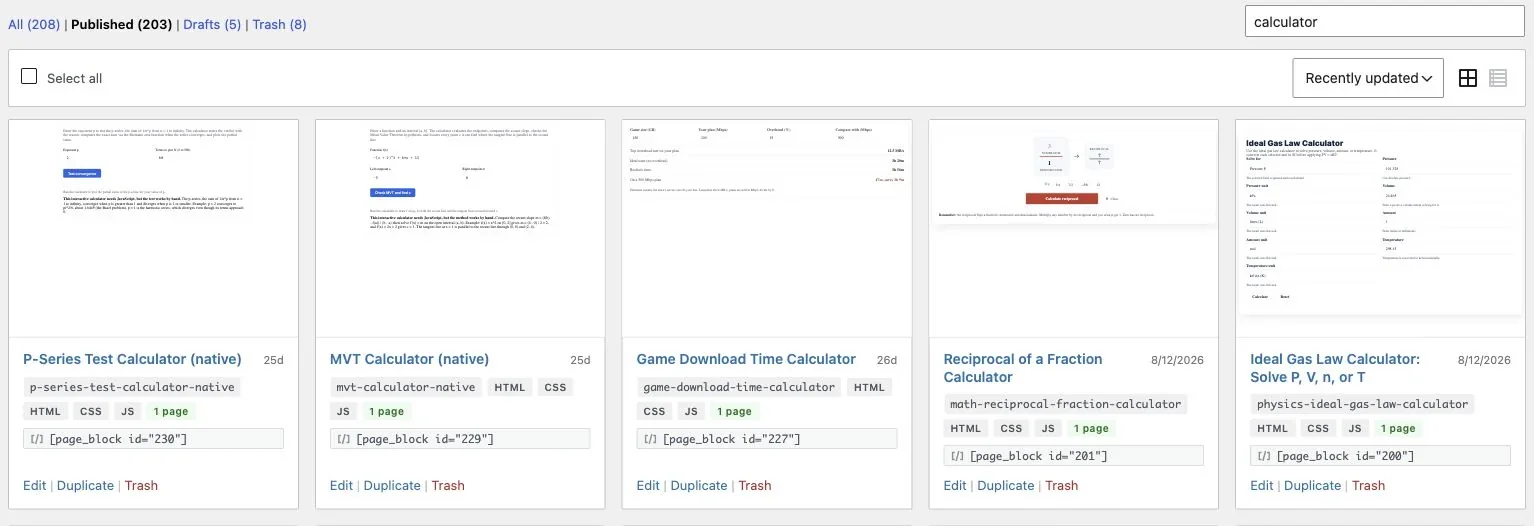This screenshot has width=1534, height=526.
Task: Copy shortcode icon for page_block id 229
Action: [x=342, y=439]
